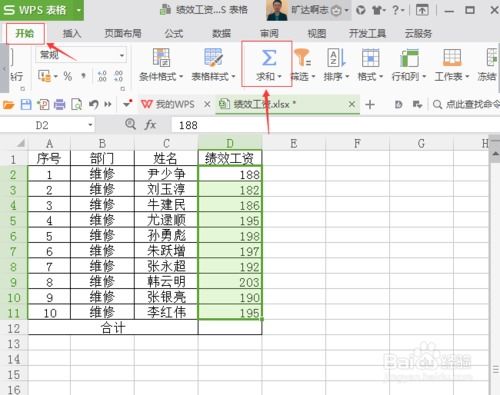Click the magnifier icon beside fx
This screenshot has height=395, width=500.
pyautogui.click(x=130, y=124)
